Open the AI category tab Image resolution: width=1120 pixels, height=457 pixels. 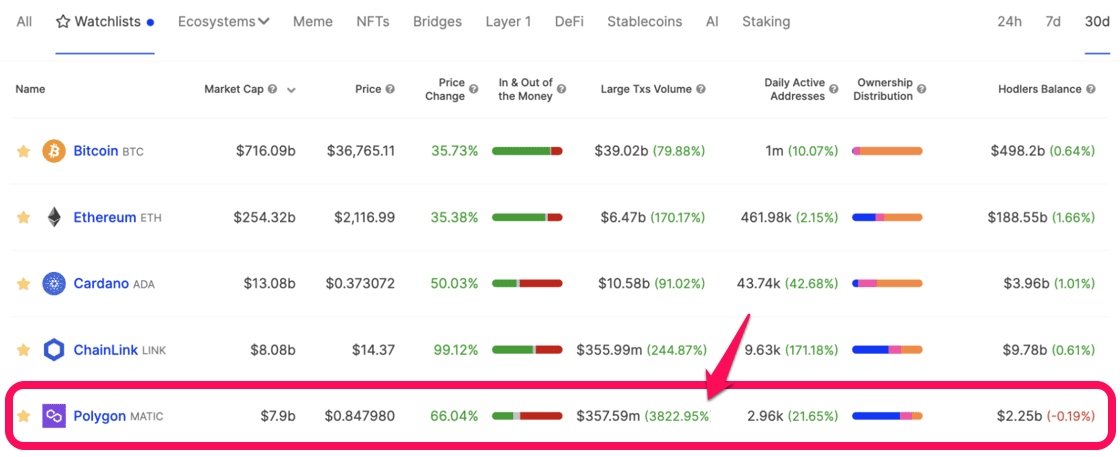(712, 21)
